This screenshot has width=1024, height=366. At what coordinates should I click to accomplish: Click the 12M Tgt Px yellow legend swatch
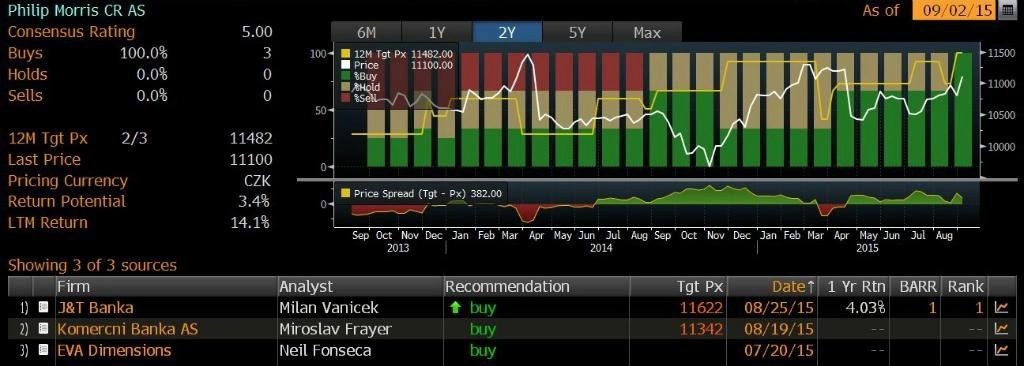click(x=345, y=54)
